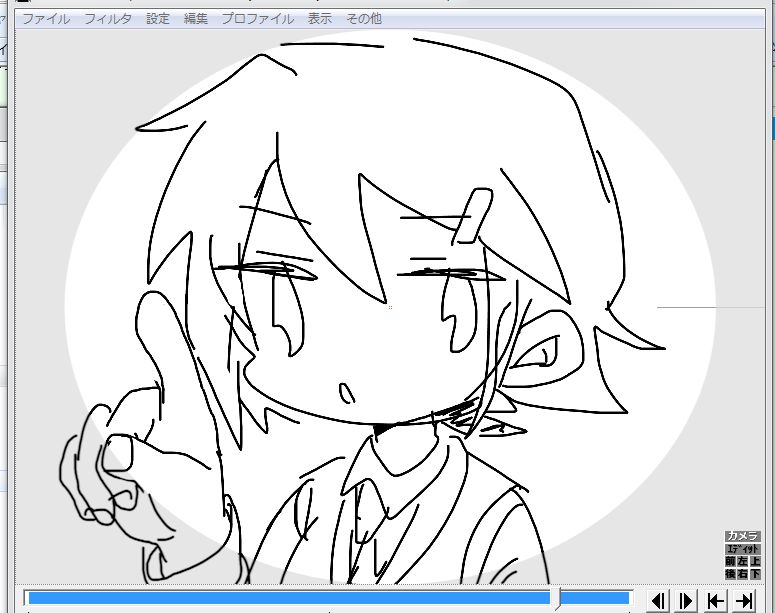Select the 前 (front) view button

coord(731,562)
